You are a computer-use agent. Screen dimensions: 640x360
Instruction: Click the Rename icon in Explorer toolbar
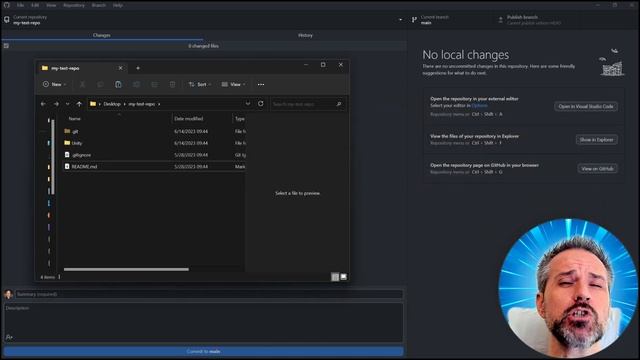136,84
